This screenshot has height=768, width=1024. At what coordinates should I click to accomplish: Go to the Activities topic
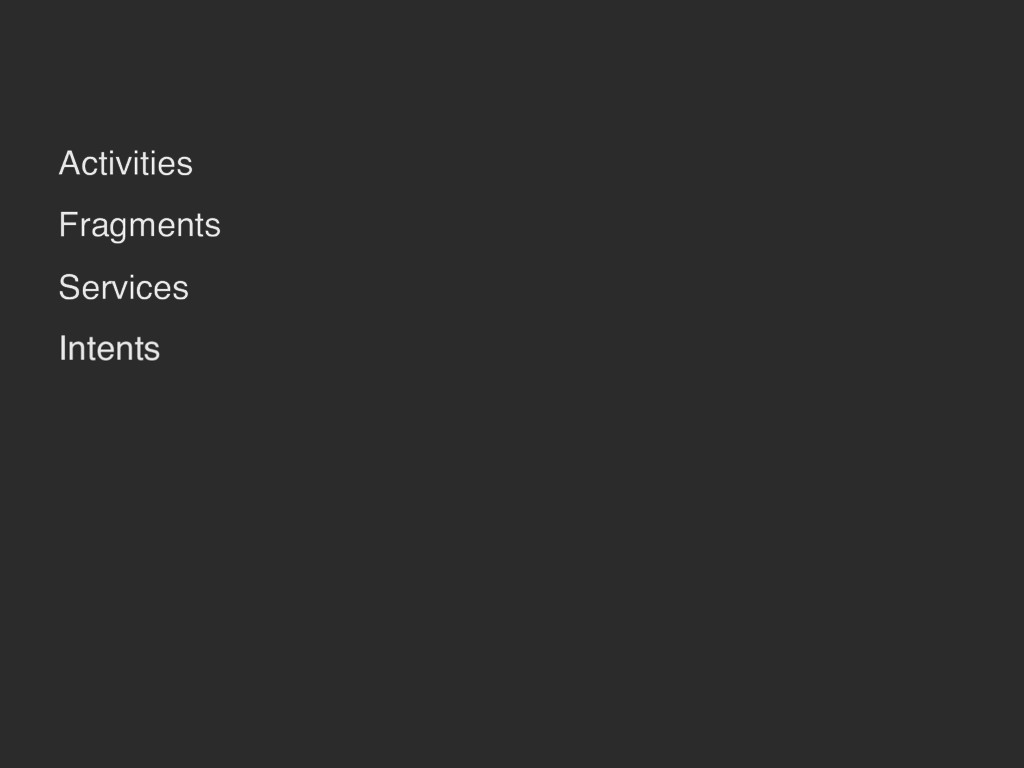point(125,163)
